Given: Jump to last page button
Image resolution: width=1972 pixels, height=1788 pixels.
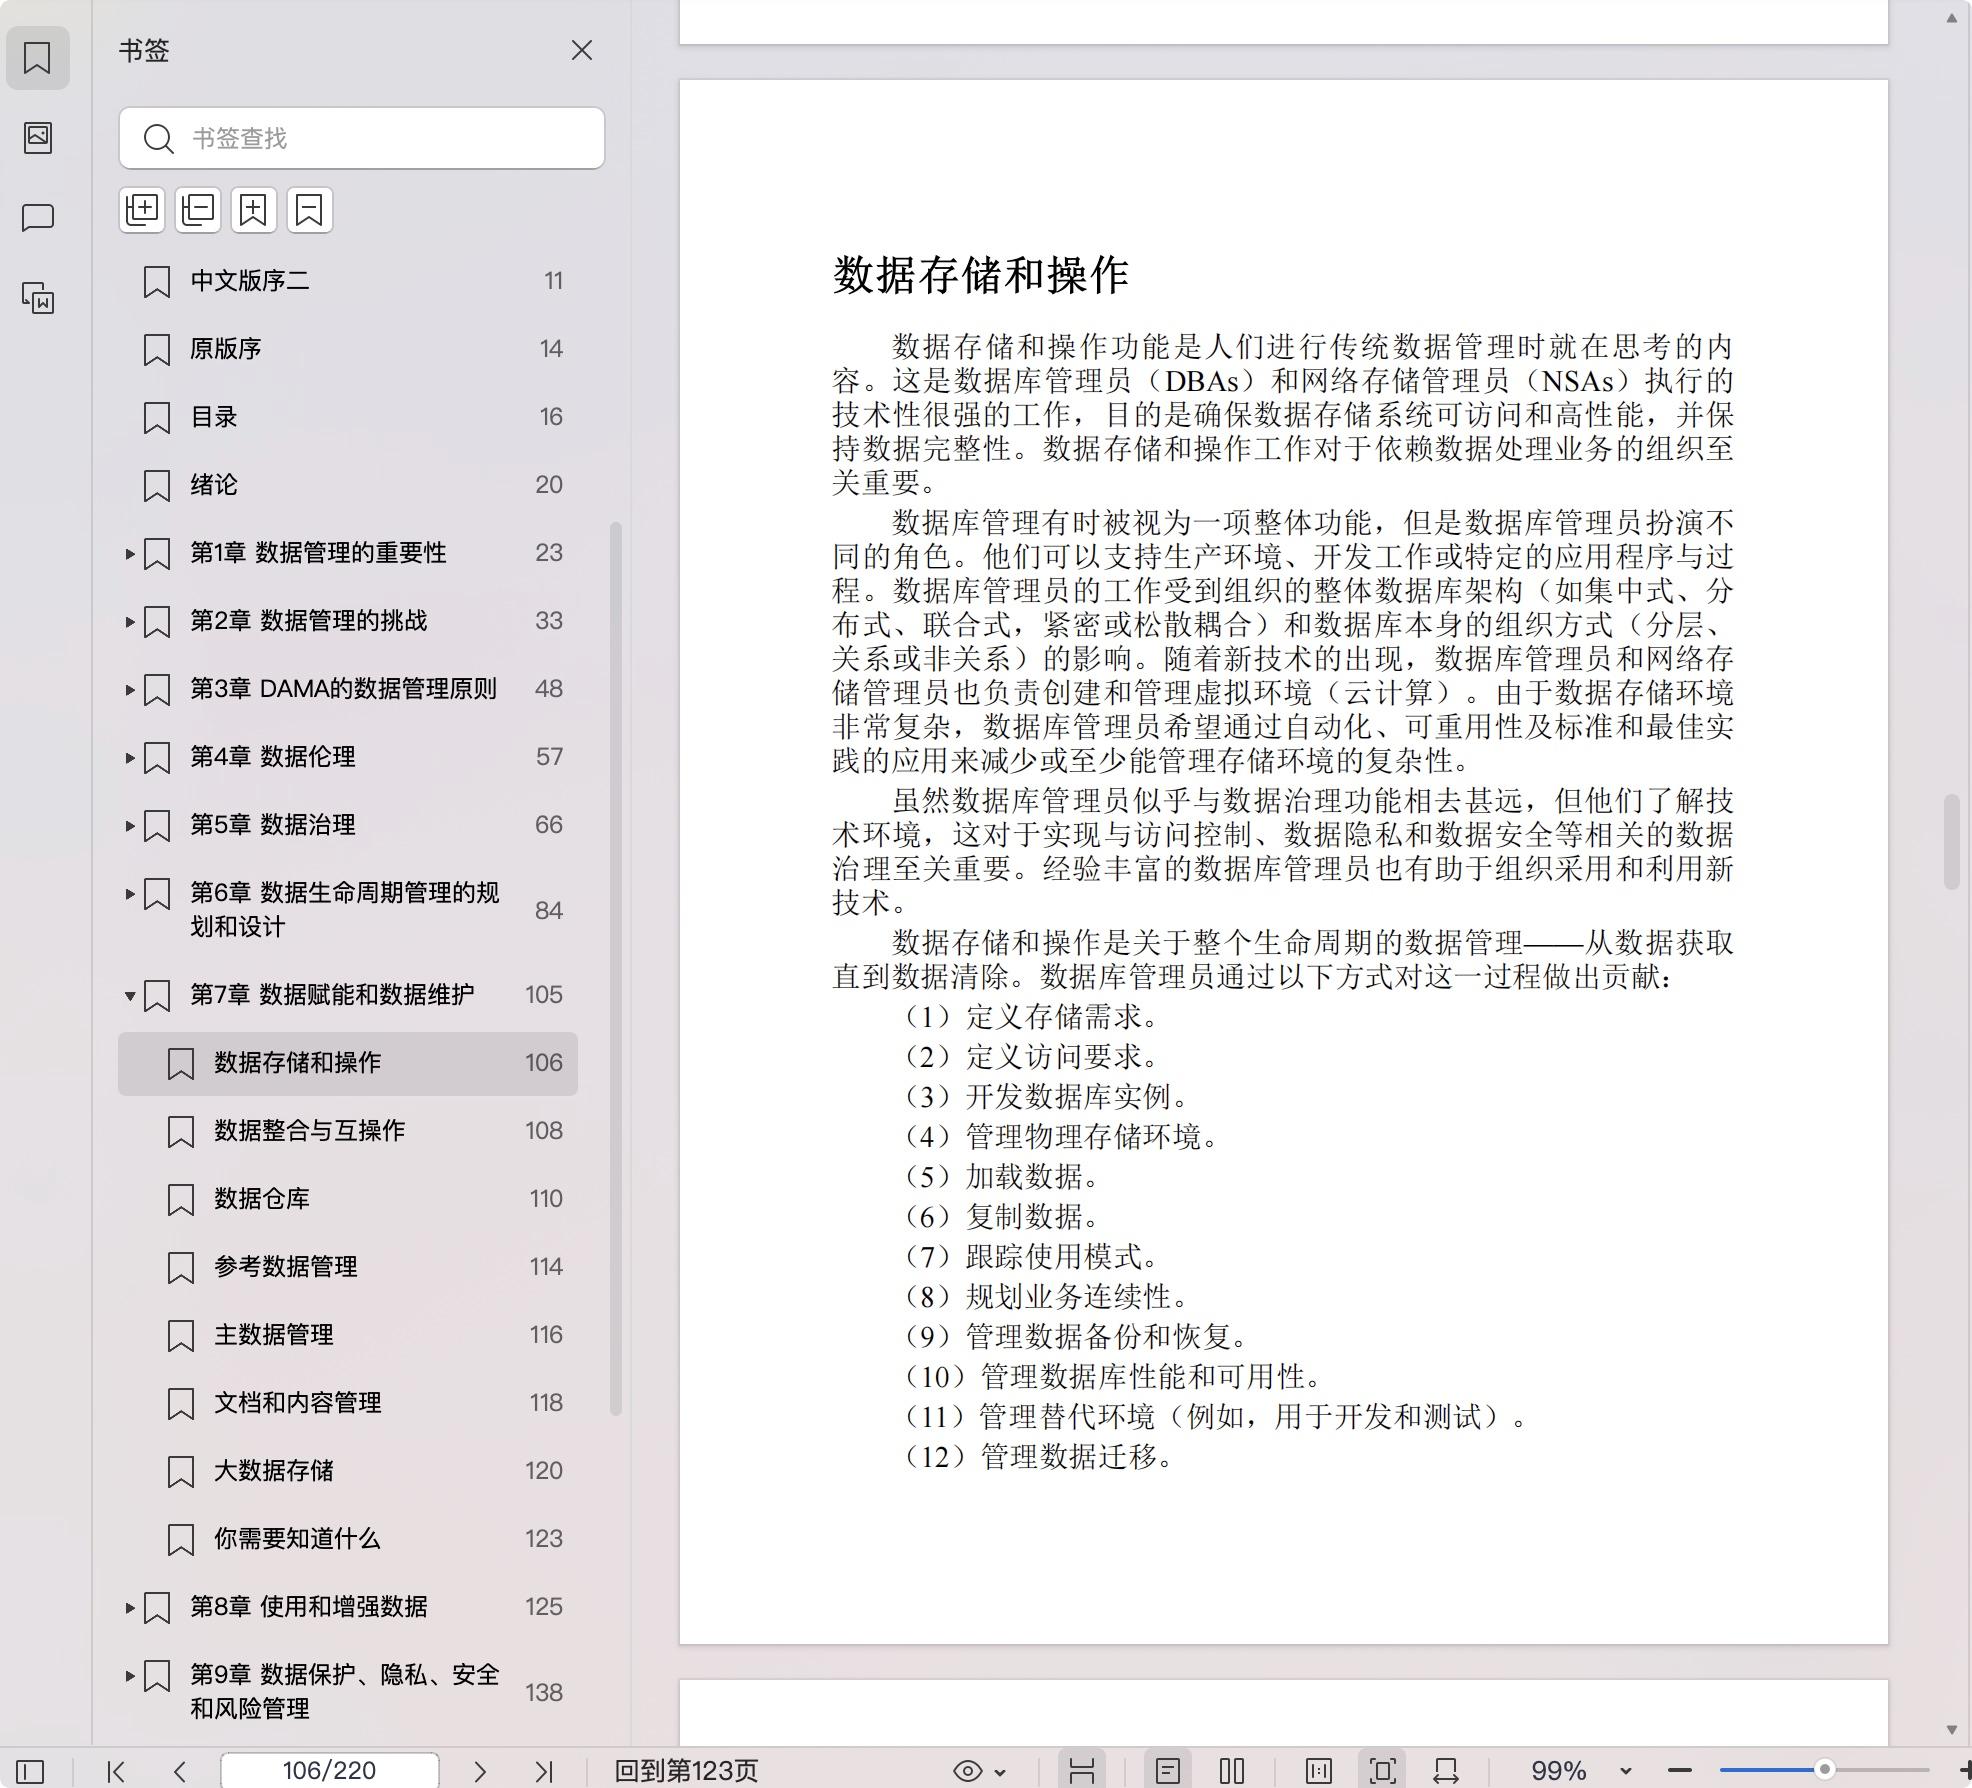Looking at the screenshot, I should point(544,1771).
